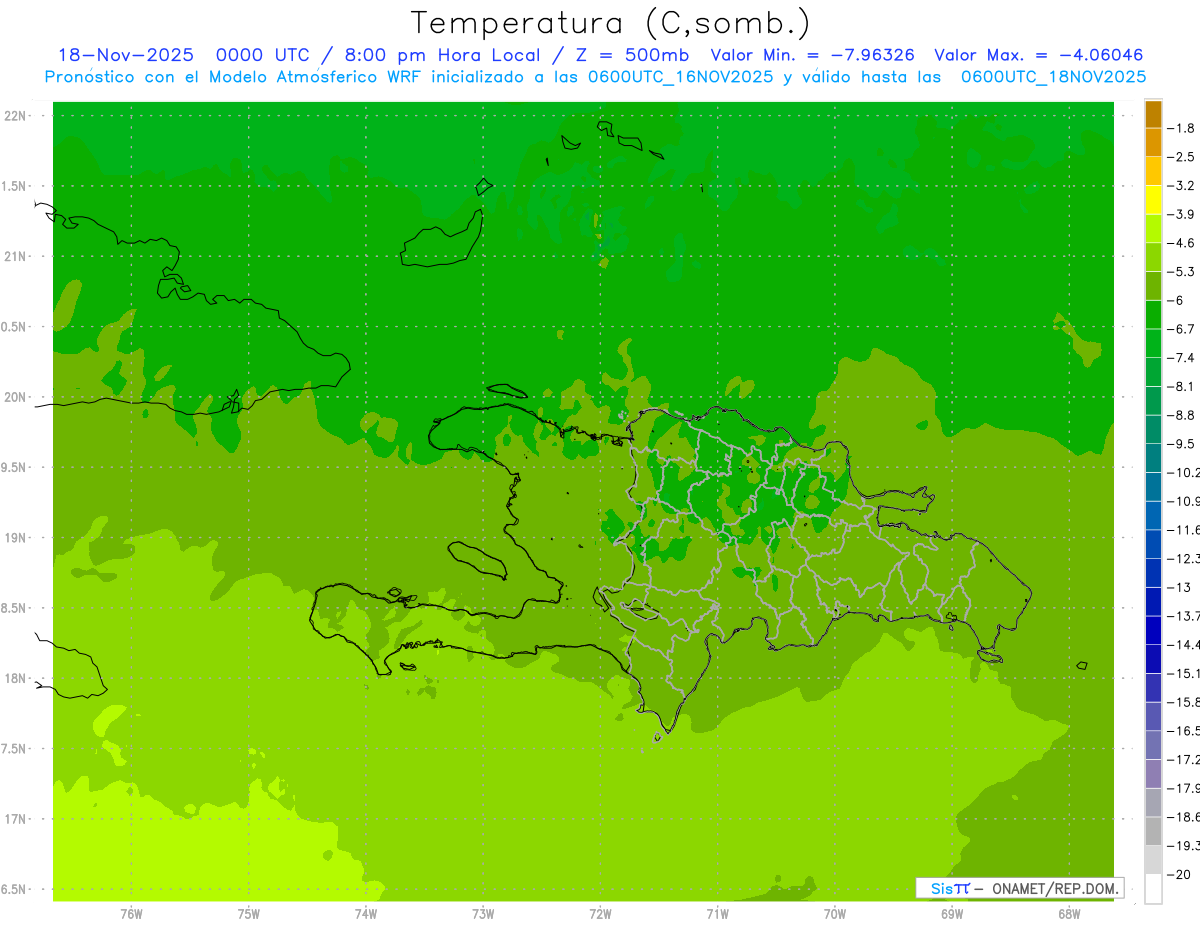Screen dimensions: 1200x927
Task: Click the 17N latitude axis label
Action: click(x=15, y=819)
